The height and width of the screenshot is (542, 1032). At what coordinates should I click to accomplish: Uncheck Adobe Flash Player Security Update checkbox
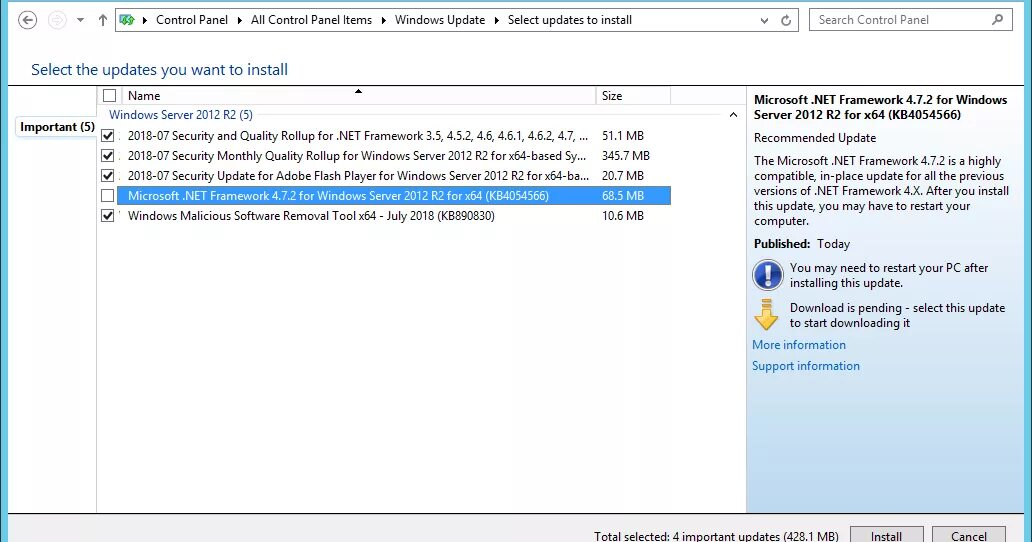[x=107, y=176]
